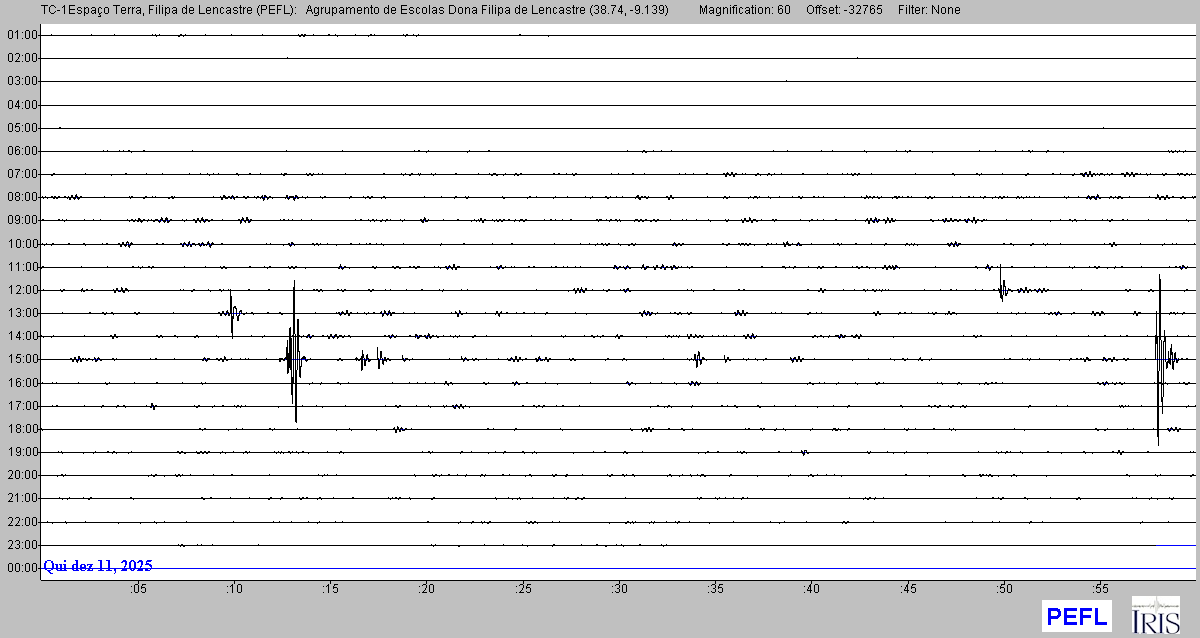This screenshot has height=638, width=1200.
Task: Click the large seismic spike near minute :58
Action: tap(1160, 358)
